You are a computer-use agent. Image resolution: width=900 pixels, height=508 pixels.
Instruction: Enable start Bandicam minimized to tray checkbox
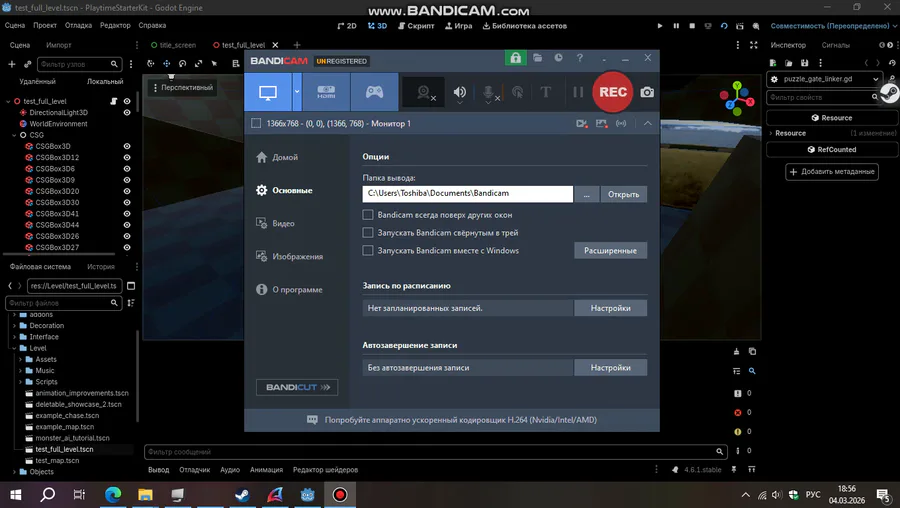point(368,232)
